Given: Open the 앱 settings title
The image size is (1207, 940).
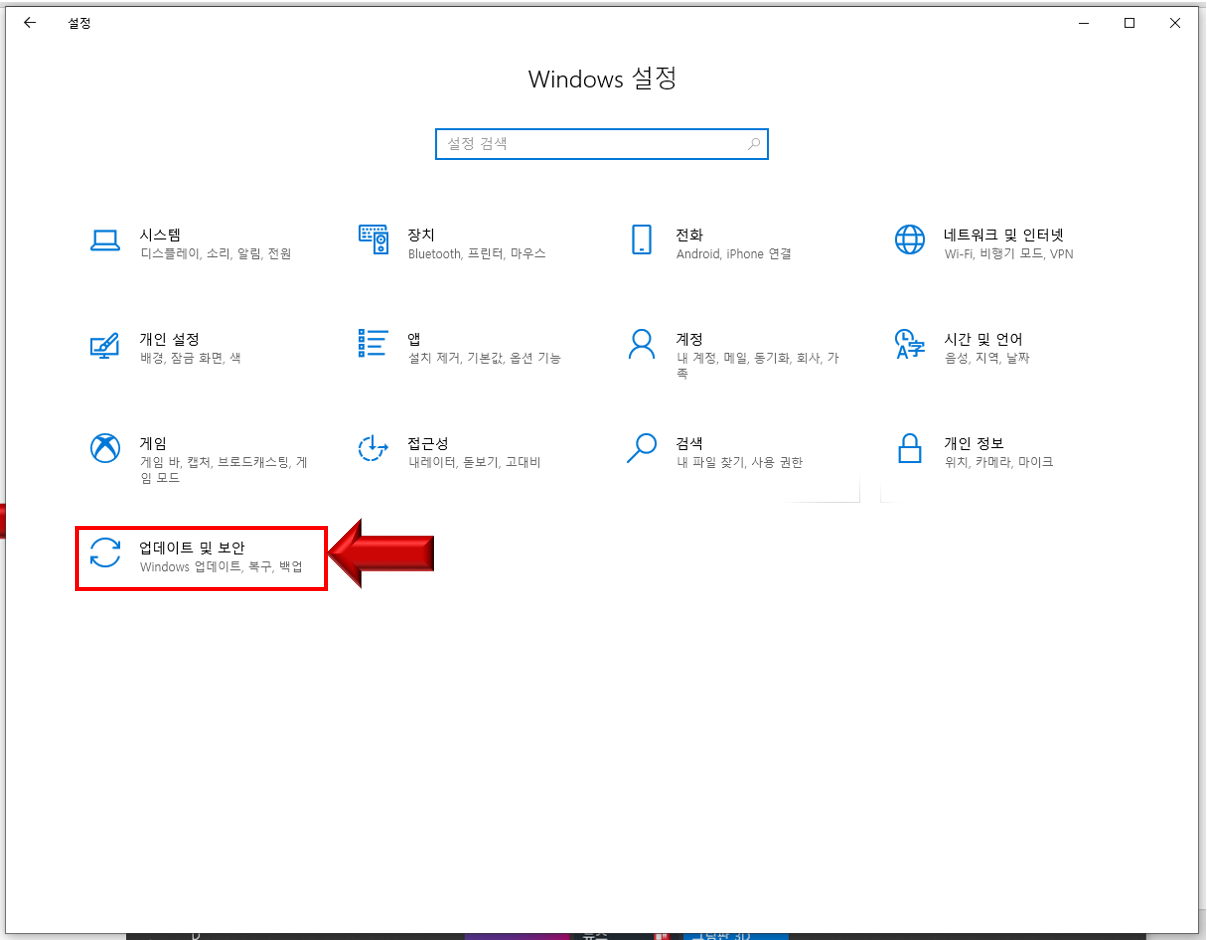Looking at the screenshot, I should pos(414,339).
